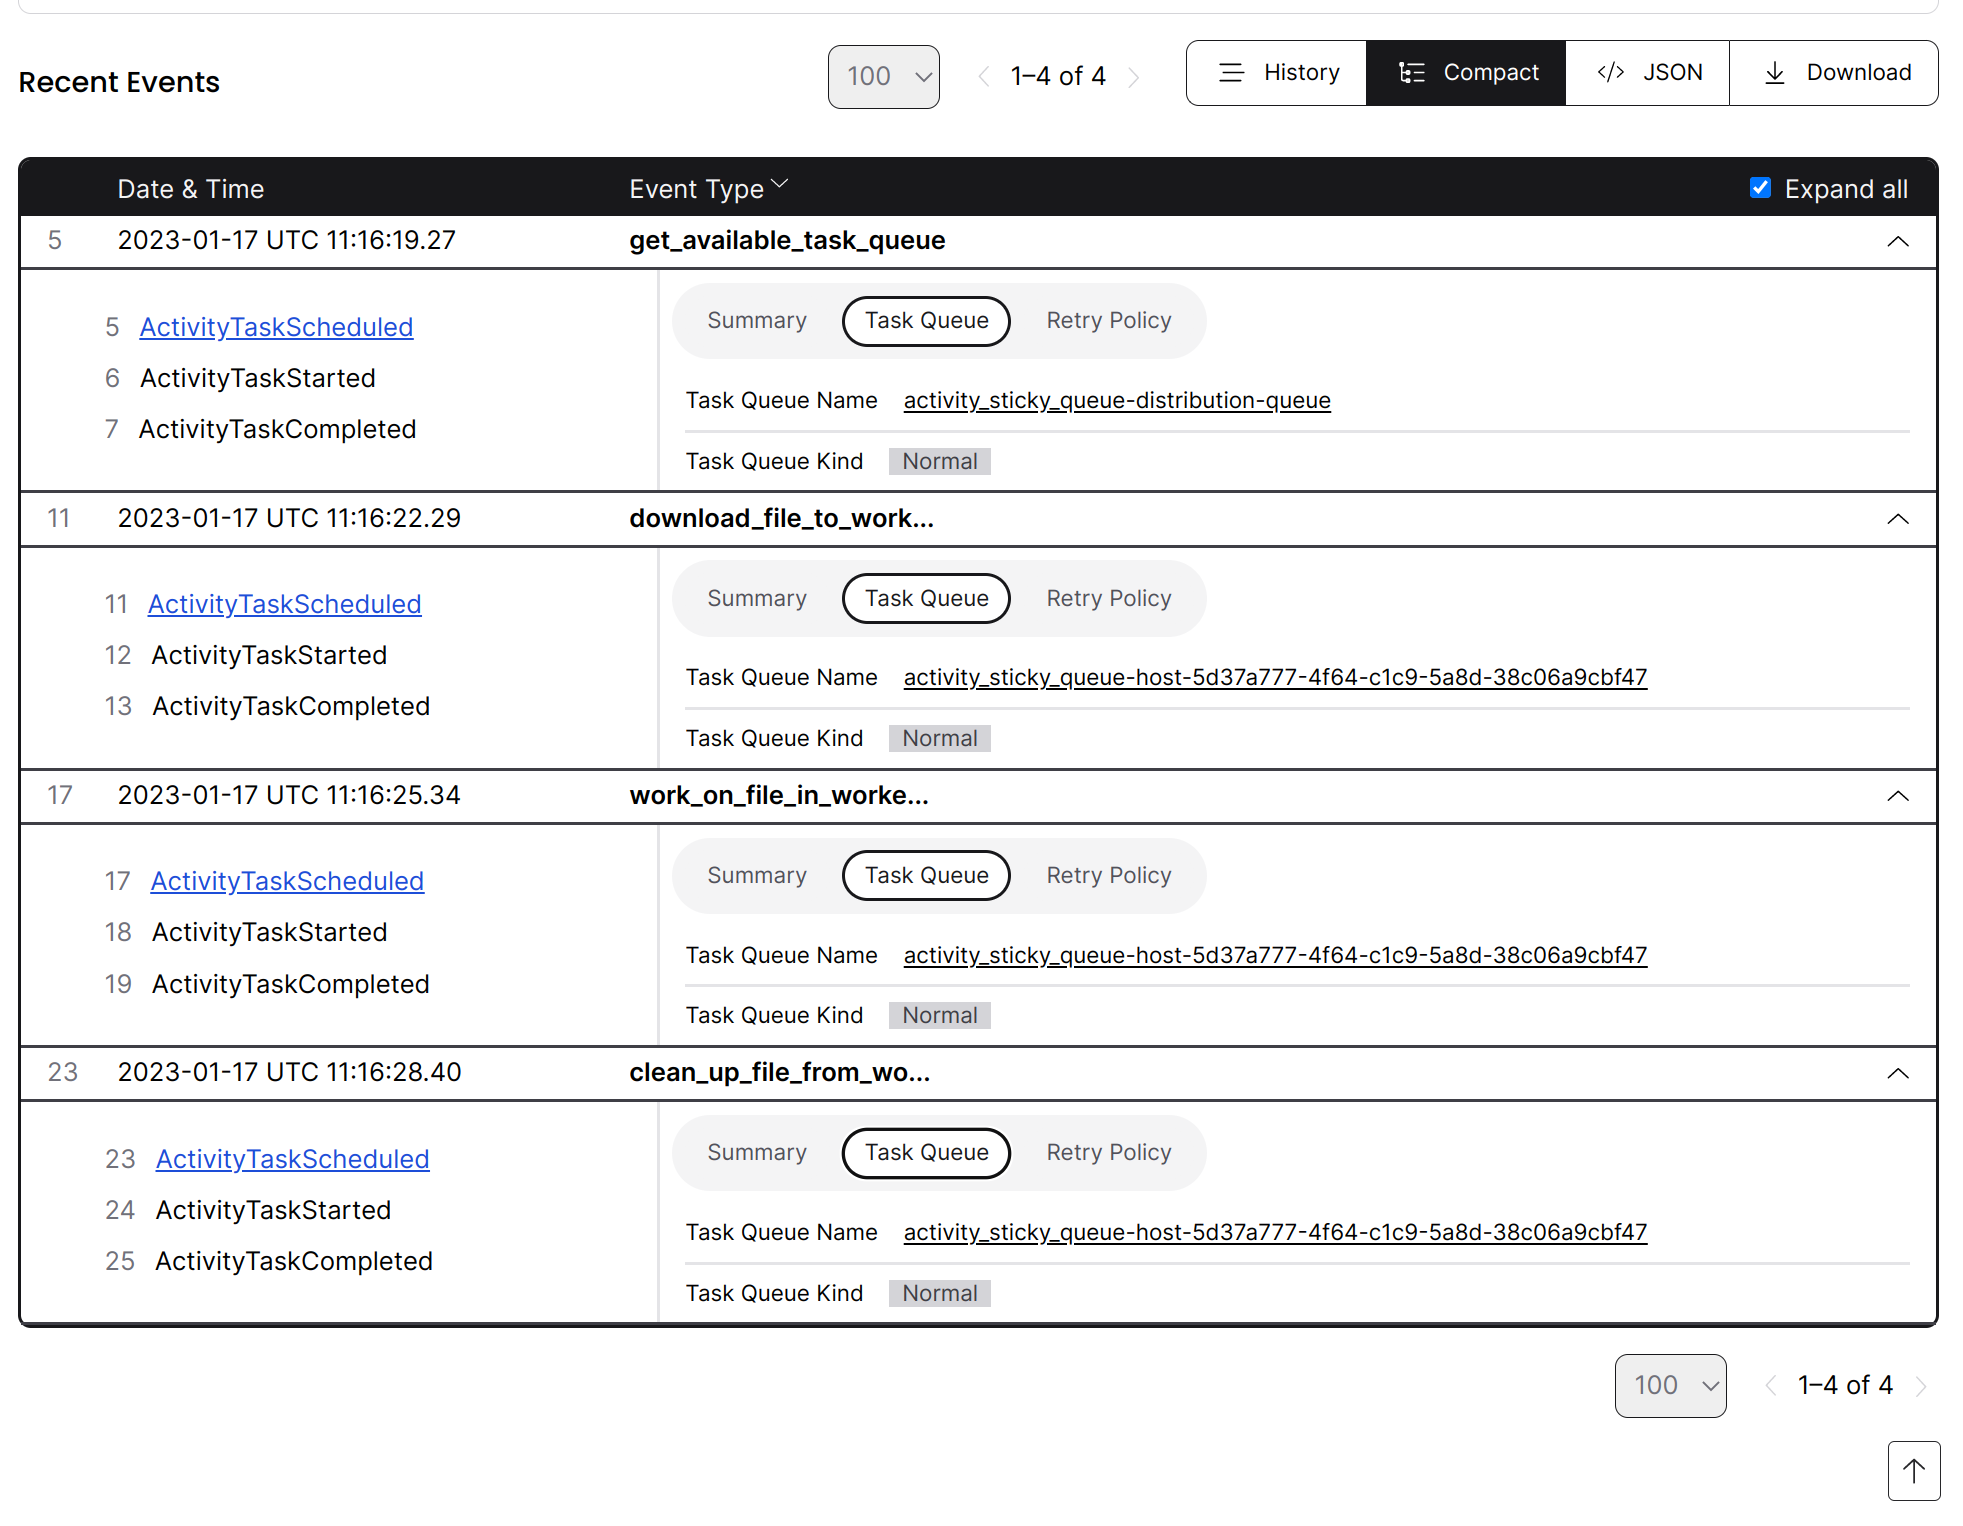Select the Compact view button
This screenshot has height=1526, width=1963.
click(x=1466, y=73)
